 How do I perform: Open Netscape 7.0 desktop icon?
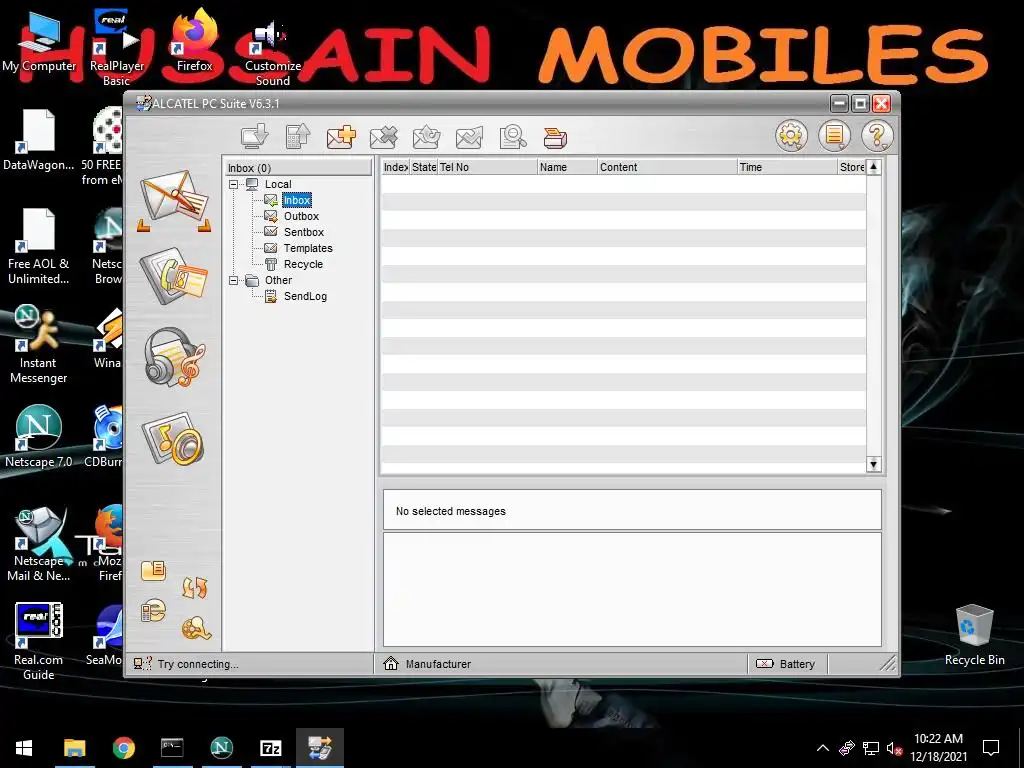pyautogui.click(x=39, y=436)
